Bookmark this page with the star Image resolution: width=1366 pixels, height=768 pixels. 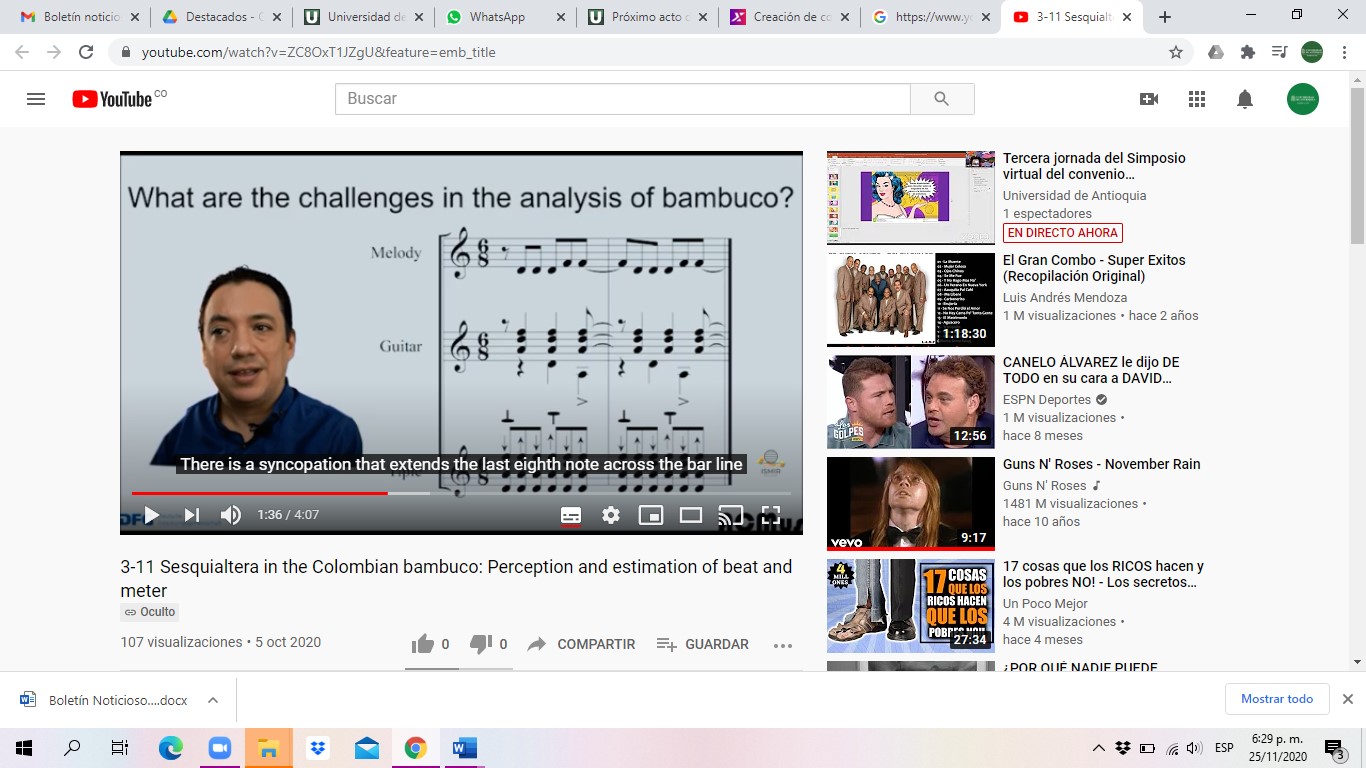point(1176,52)
